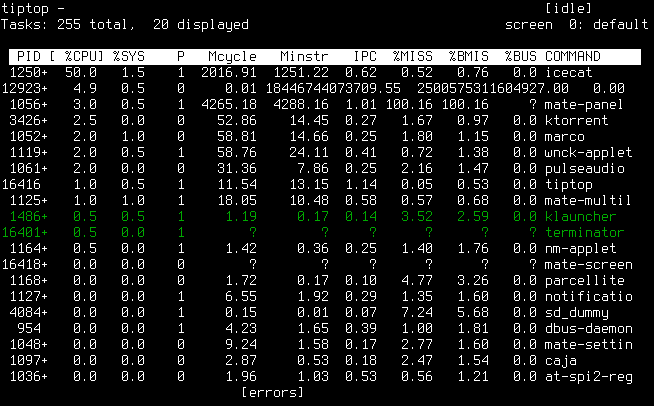This screenshot has width=654, height=406.
Task: Select the mate-multil command entry
Action: [588, 200]
